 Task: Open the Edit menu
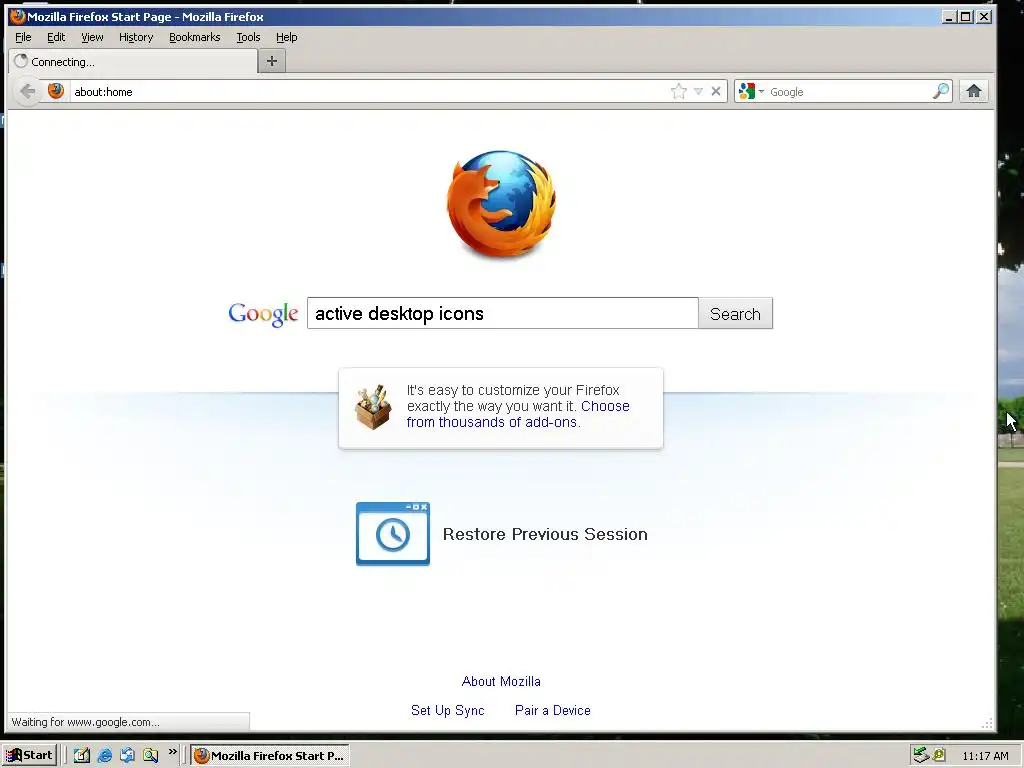pos(56,37)
